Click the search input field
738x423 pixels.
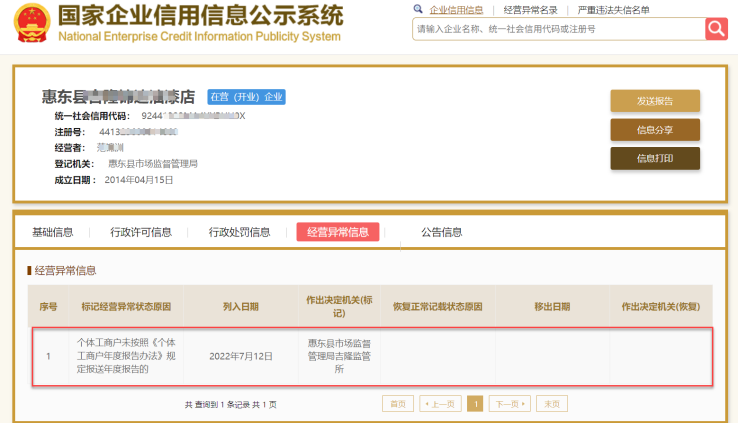click(x=558, y=29)
